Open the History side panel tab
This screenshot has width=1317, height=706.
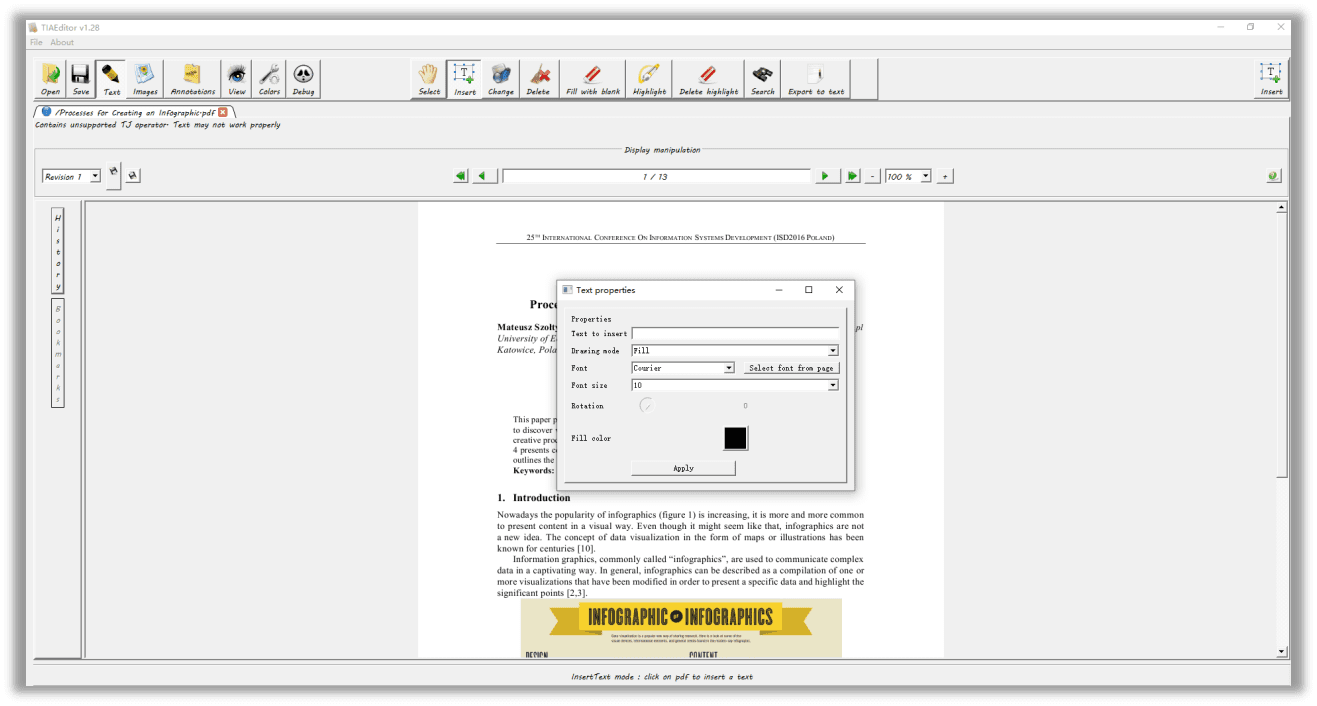(58, 251)
